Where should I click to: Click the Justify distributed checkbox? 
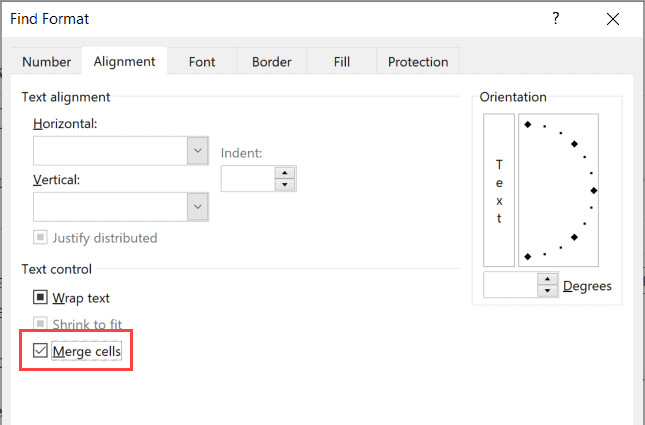point(41,238)
